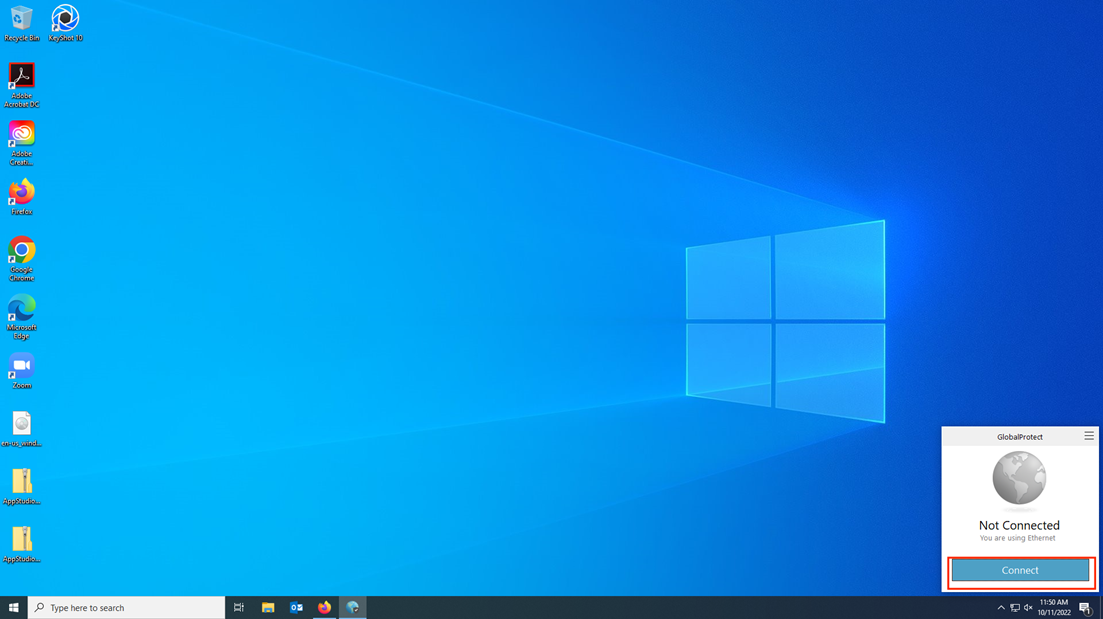The width and height of the screenshot is (1103, 619).
Task: Open Adobe Acrobat DC shortcut
Action: click(21, 75)
